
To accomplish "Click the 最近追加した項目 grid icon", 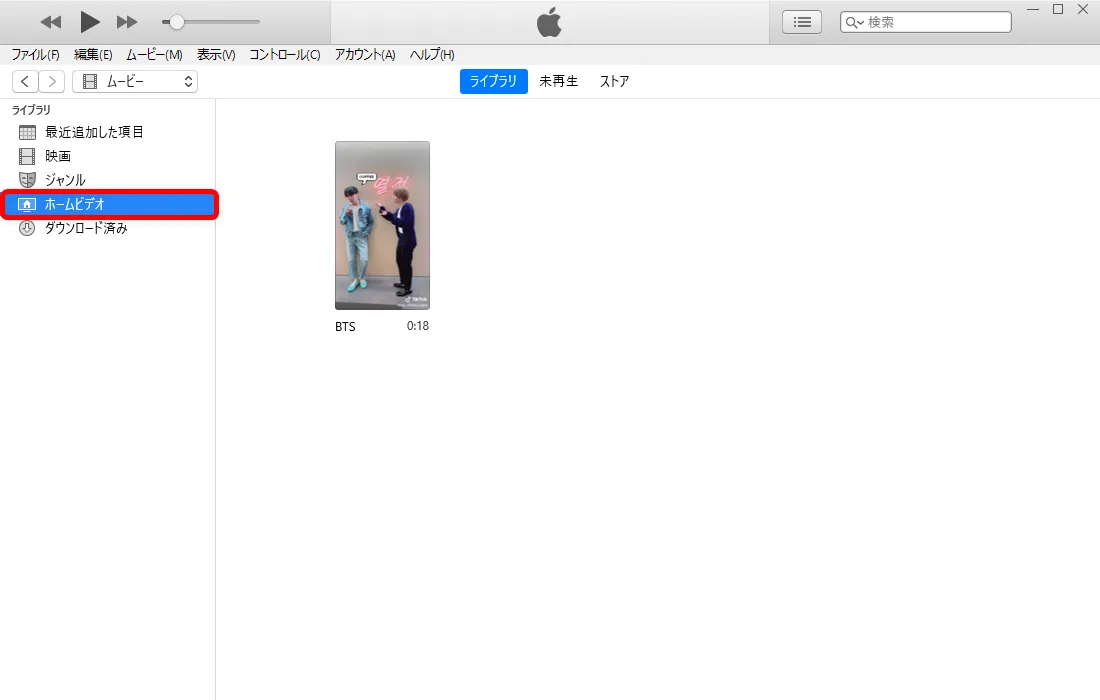I will [x=27, y=133].
